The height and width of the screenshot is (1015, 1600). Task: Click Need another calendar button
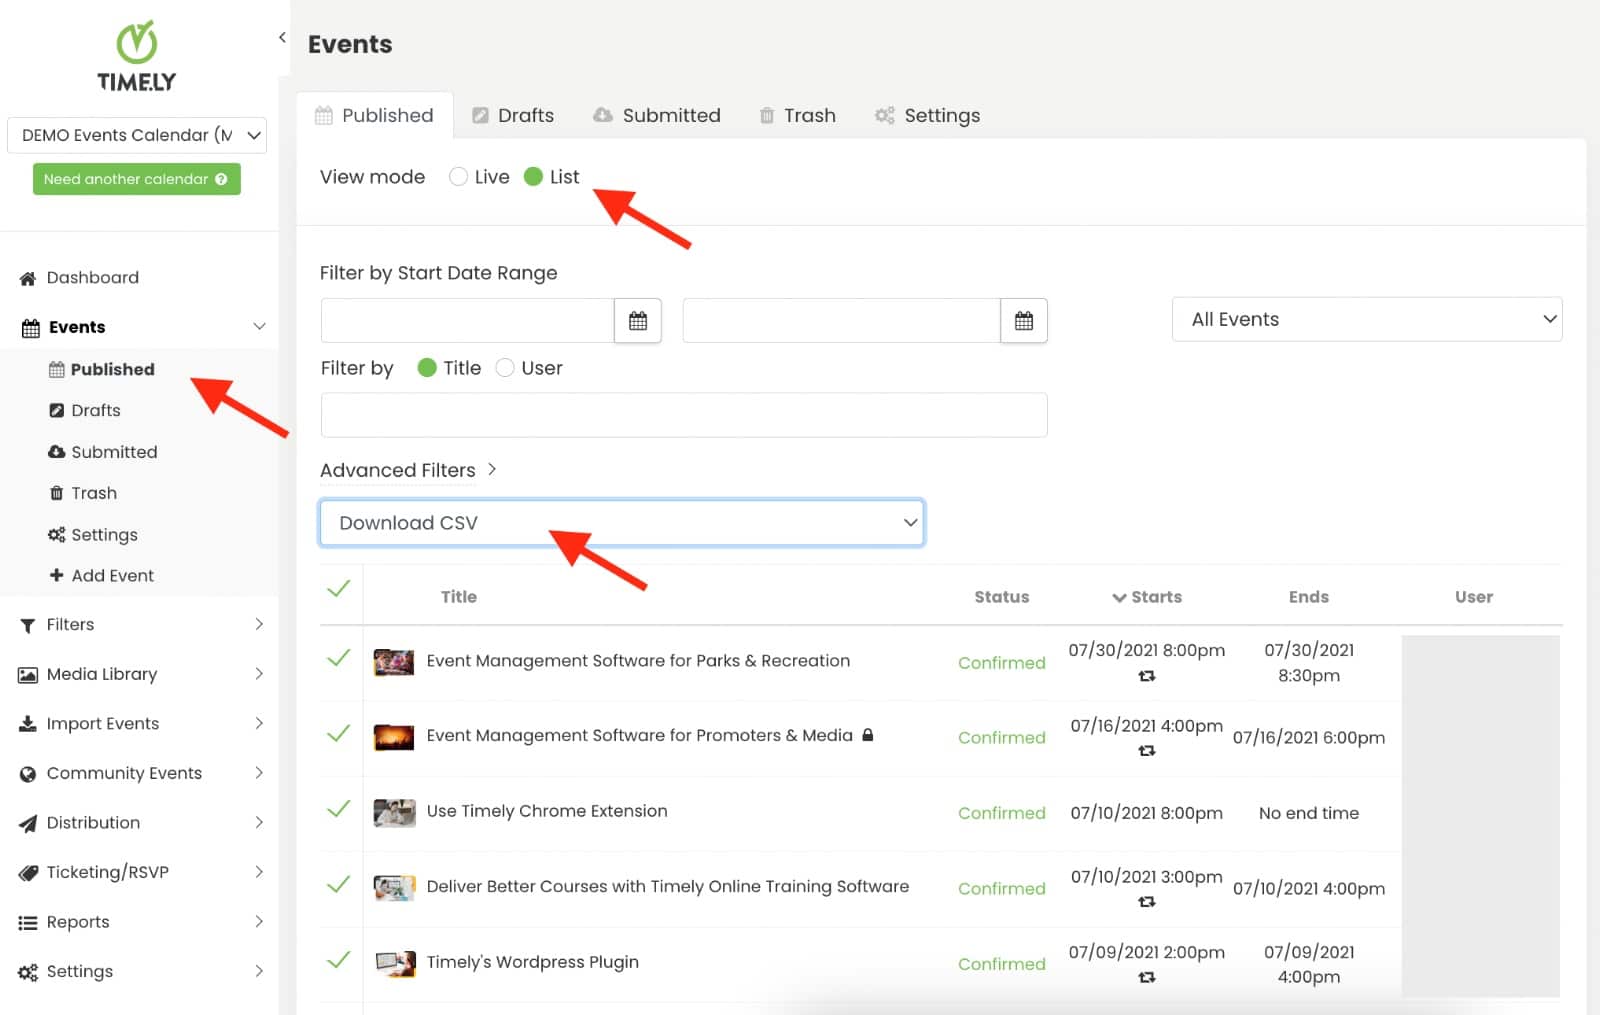(x=127, y=180)
